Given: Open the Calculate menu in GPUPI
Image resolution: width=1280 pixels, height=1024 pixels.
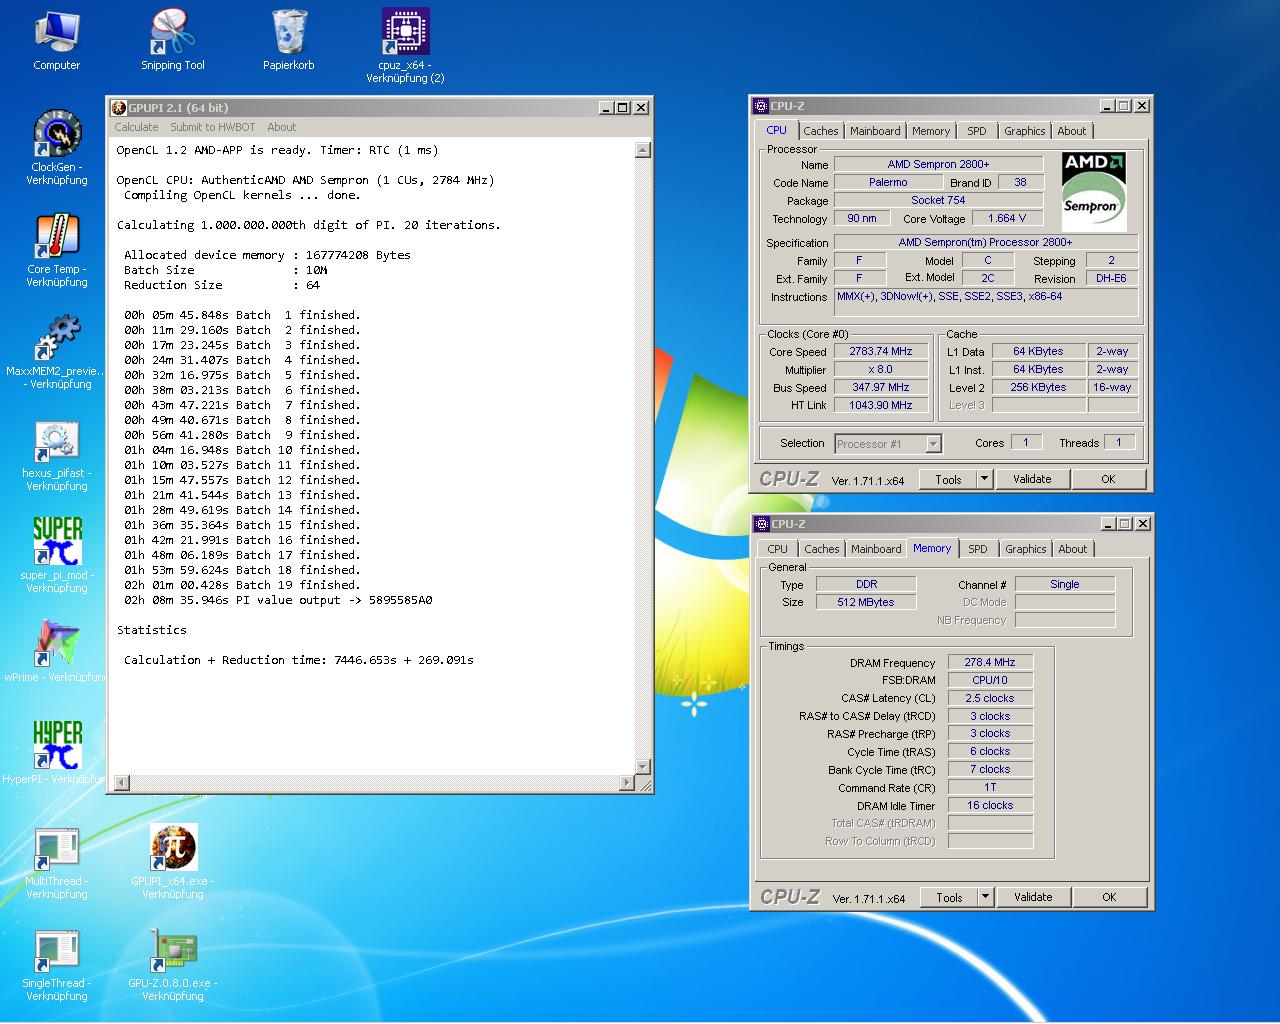Looking at the screenshot, I should [x=136, y=127].
